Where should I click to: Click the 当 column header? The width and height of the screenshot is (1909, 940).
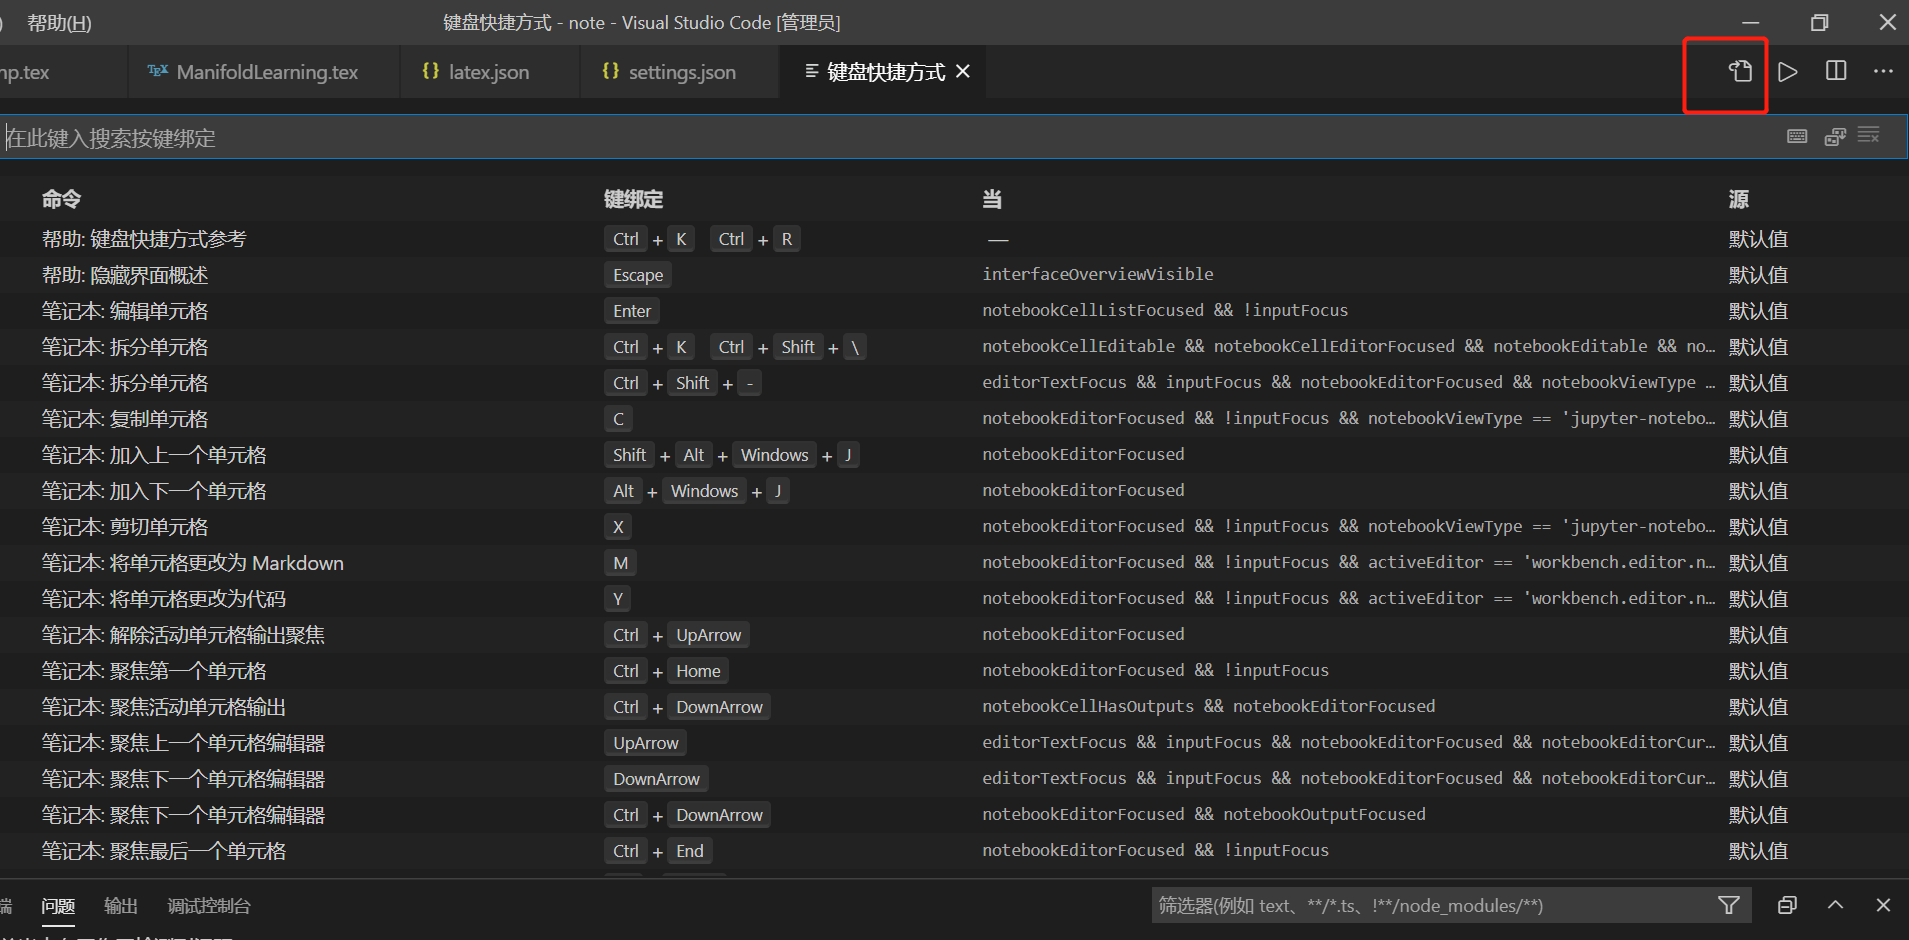tap(992, 199)
